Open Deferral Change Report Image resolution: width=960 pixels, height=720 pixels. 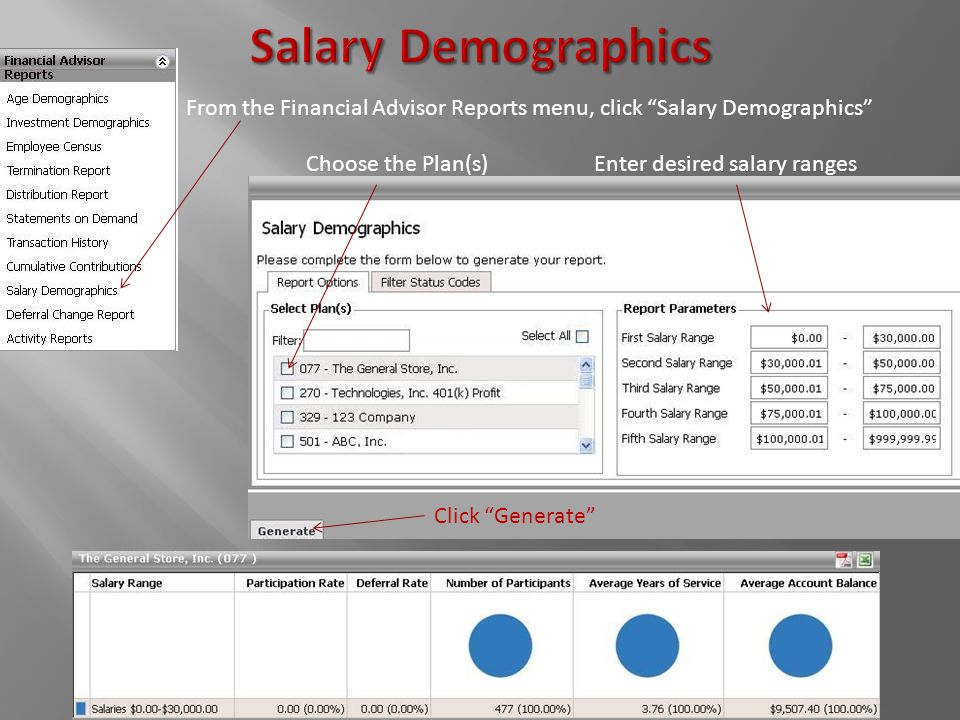tap(70, 314)
